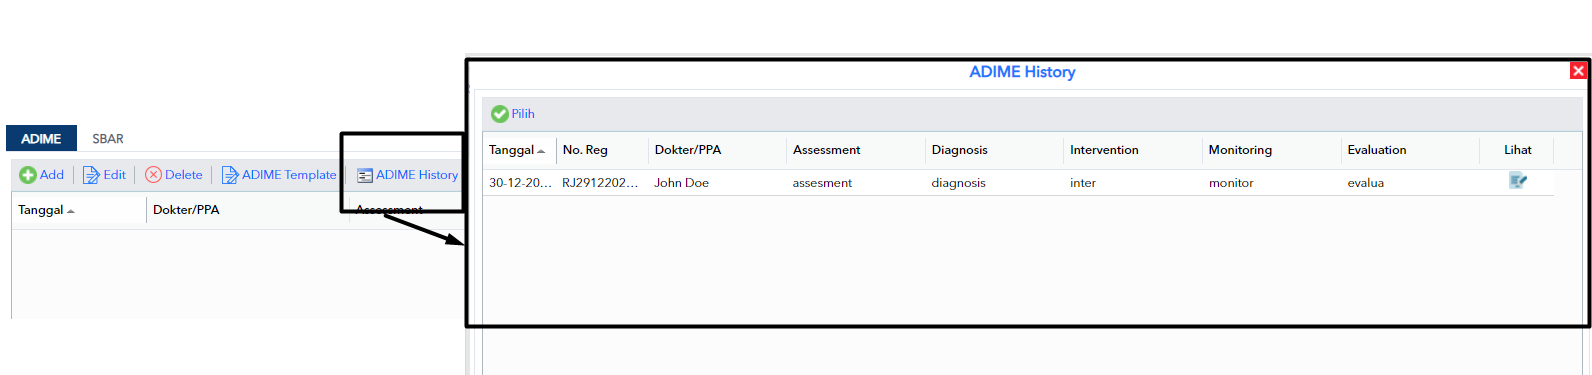Click the green Pilih checkmark icon
Image resolution: width=1592 pixels, height=375 pixels.
pyautogui.click(x=500, y=114)
